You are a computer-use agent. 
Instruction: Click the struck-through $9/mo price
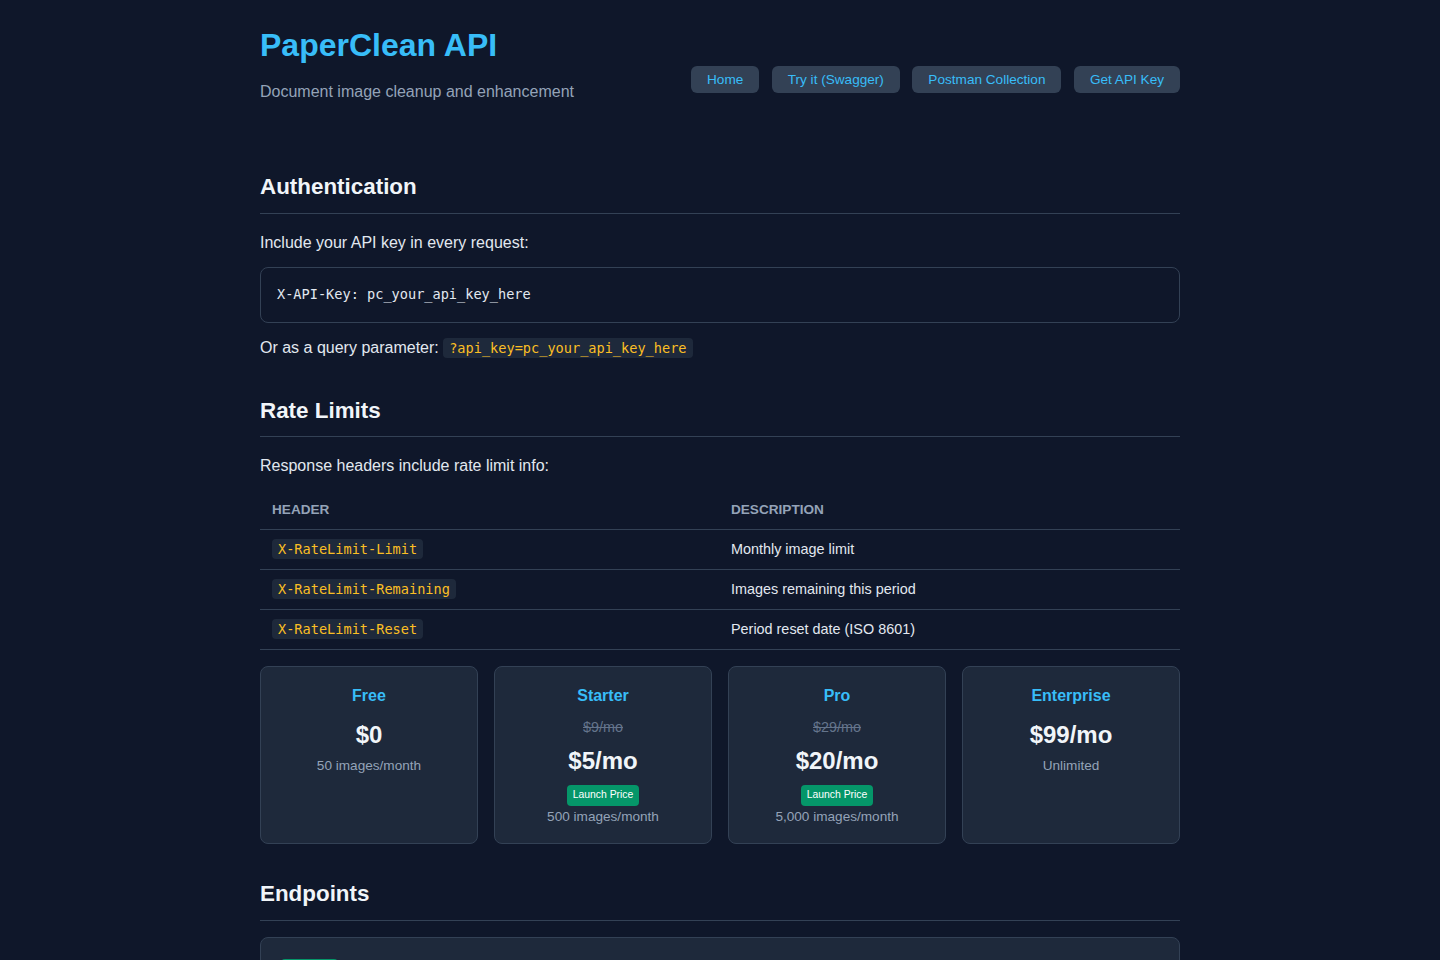tap(603, 727)
